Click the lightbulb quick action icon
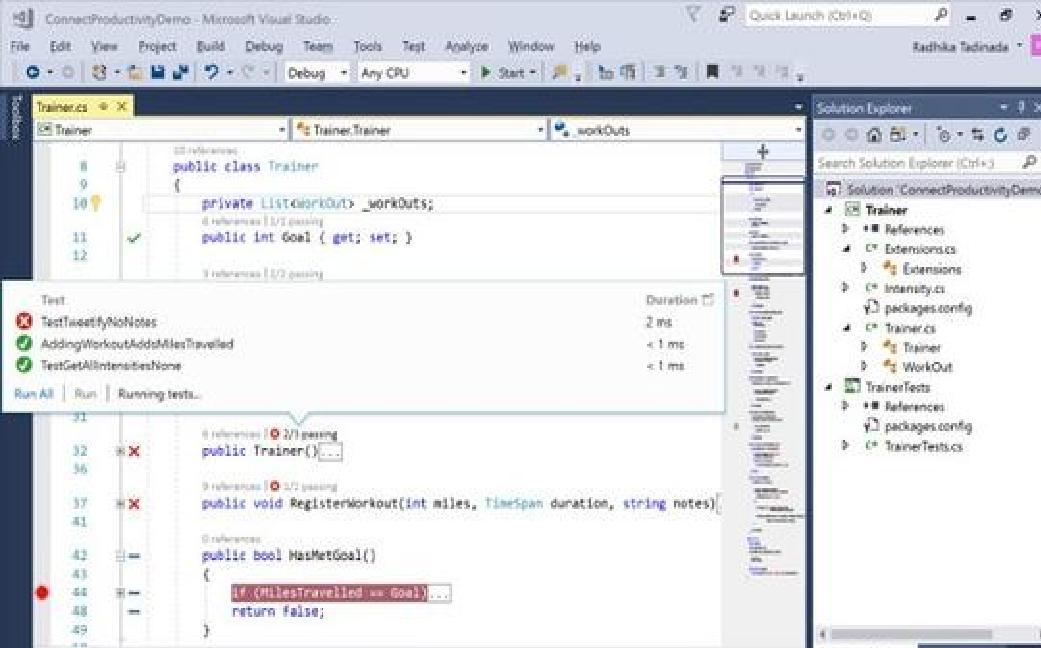 click(x=96, y=202)
